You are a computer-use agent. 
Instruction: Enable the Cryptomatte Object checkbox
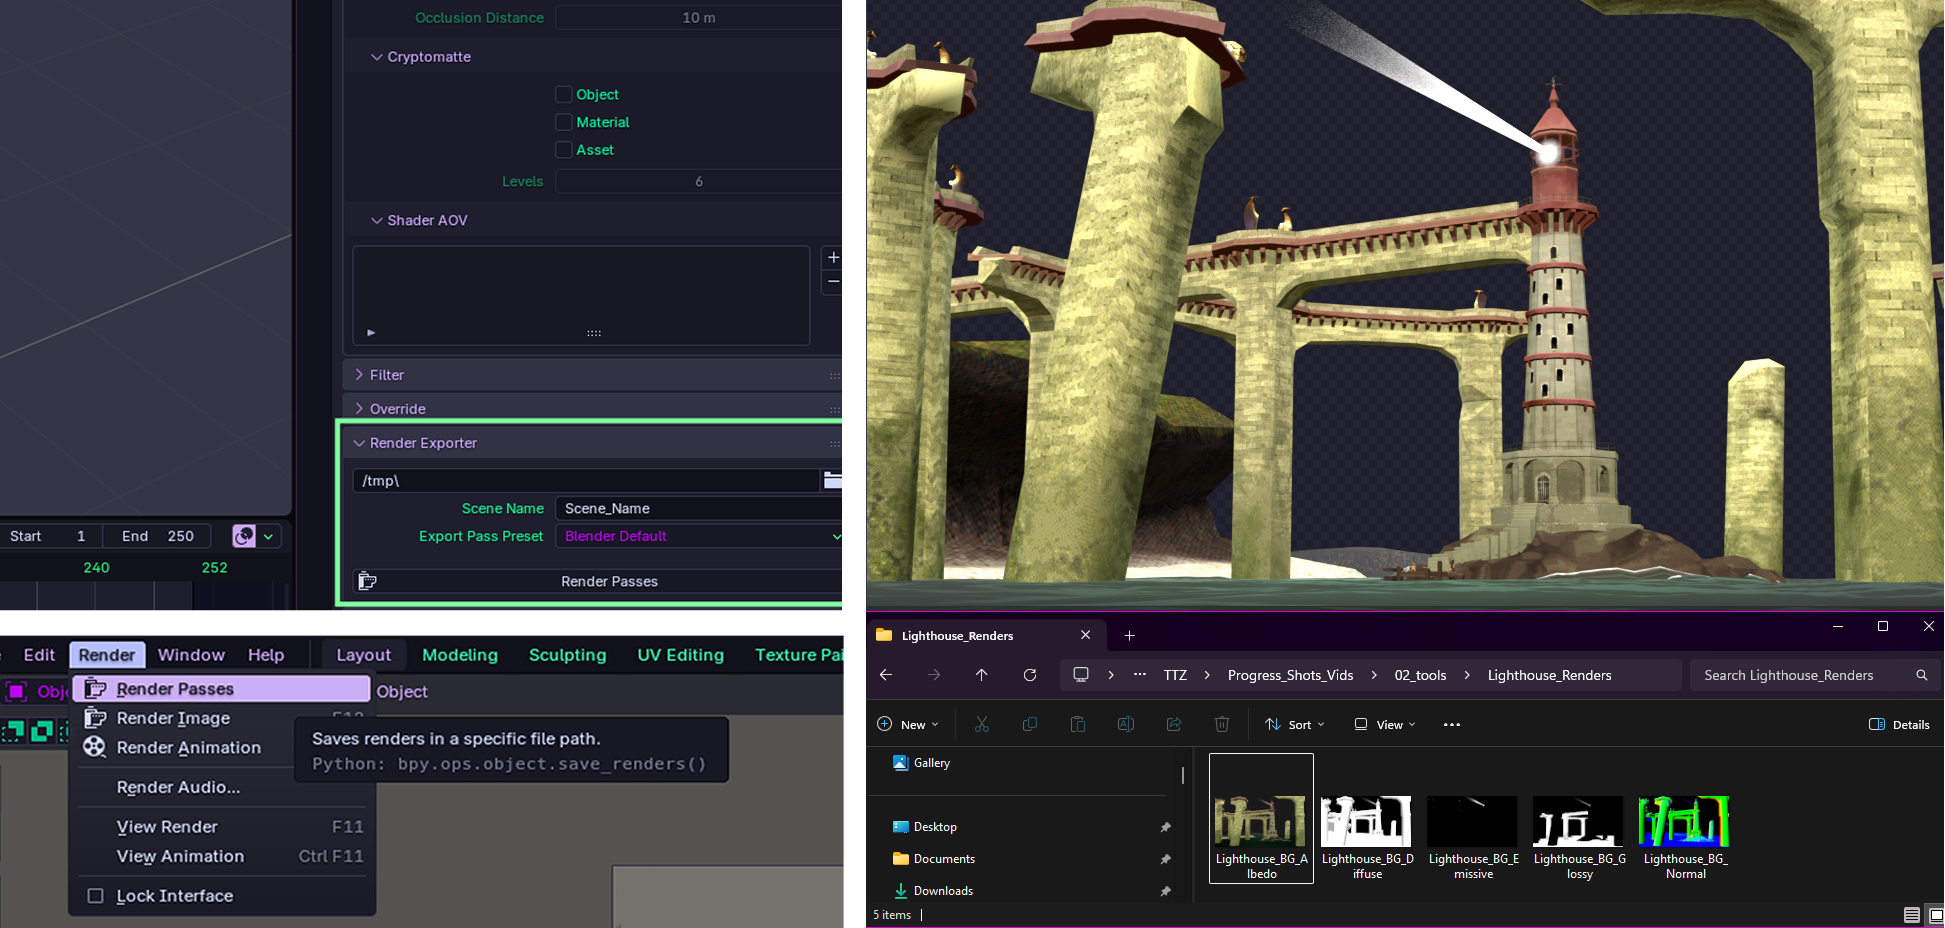[x=564, y=94]
